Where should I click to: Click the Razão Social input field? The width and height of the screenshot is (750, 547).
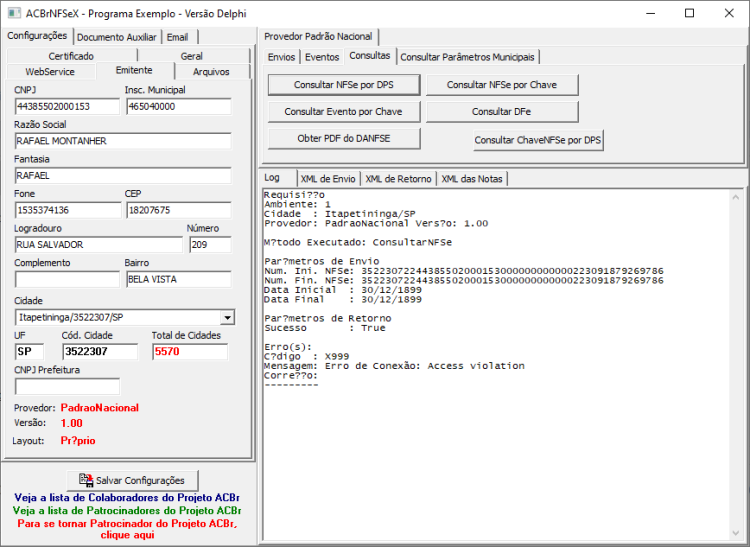pos(123,141)
